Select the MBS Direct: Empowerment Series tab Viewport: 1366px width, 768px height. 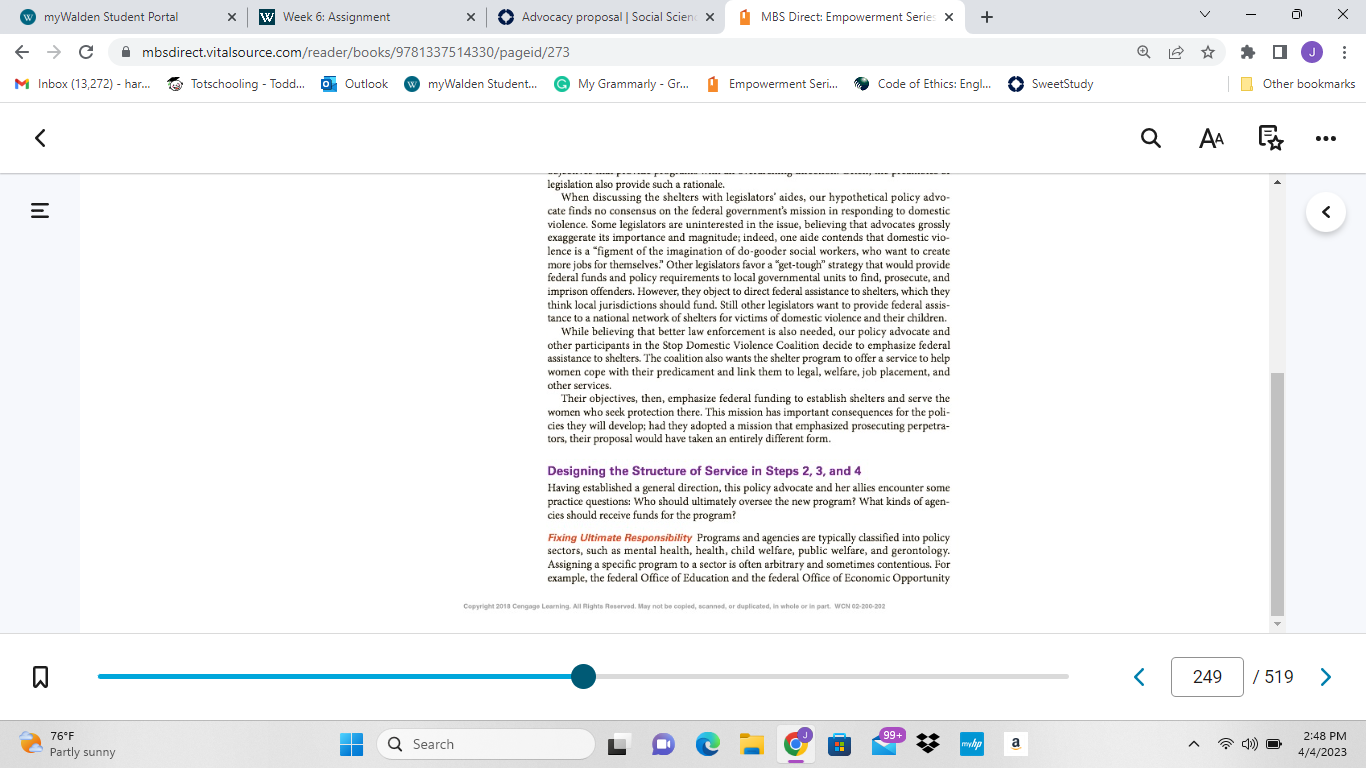tap(845, 17)
